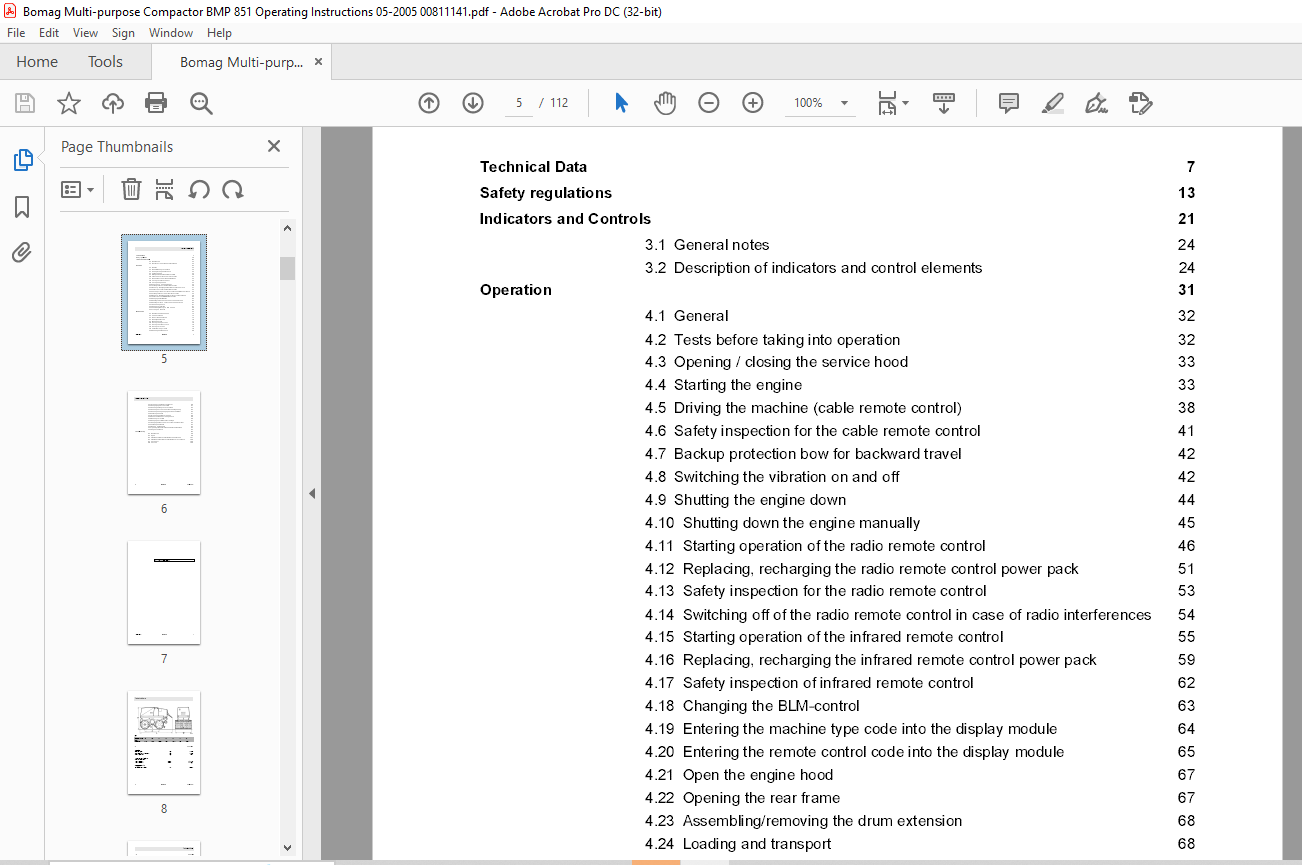The width and height of the screenshot is (1302, 865).
Task: Click the '4.4 Starting the engine' entry
Action: (x=724, y=385)
